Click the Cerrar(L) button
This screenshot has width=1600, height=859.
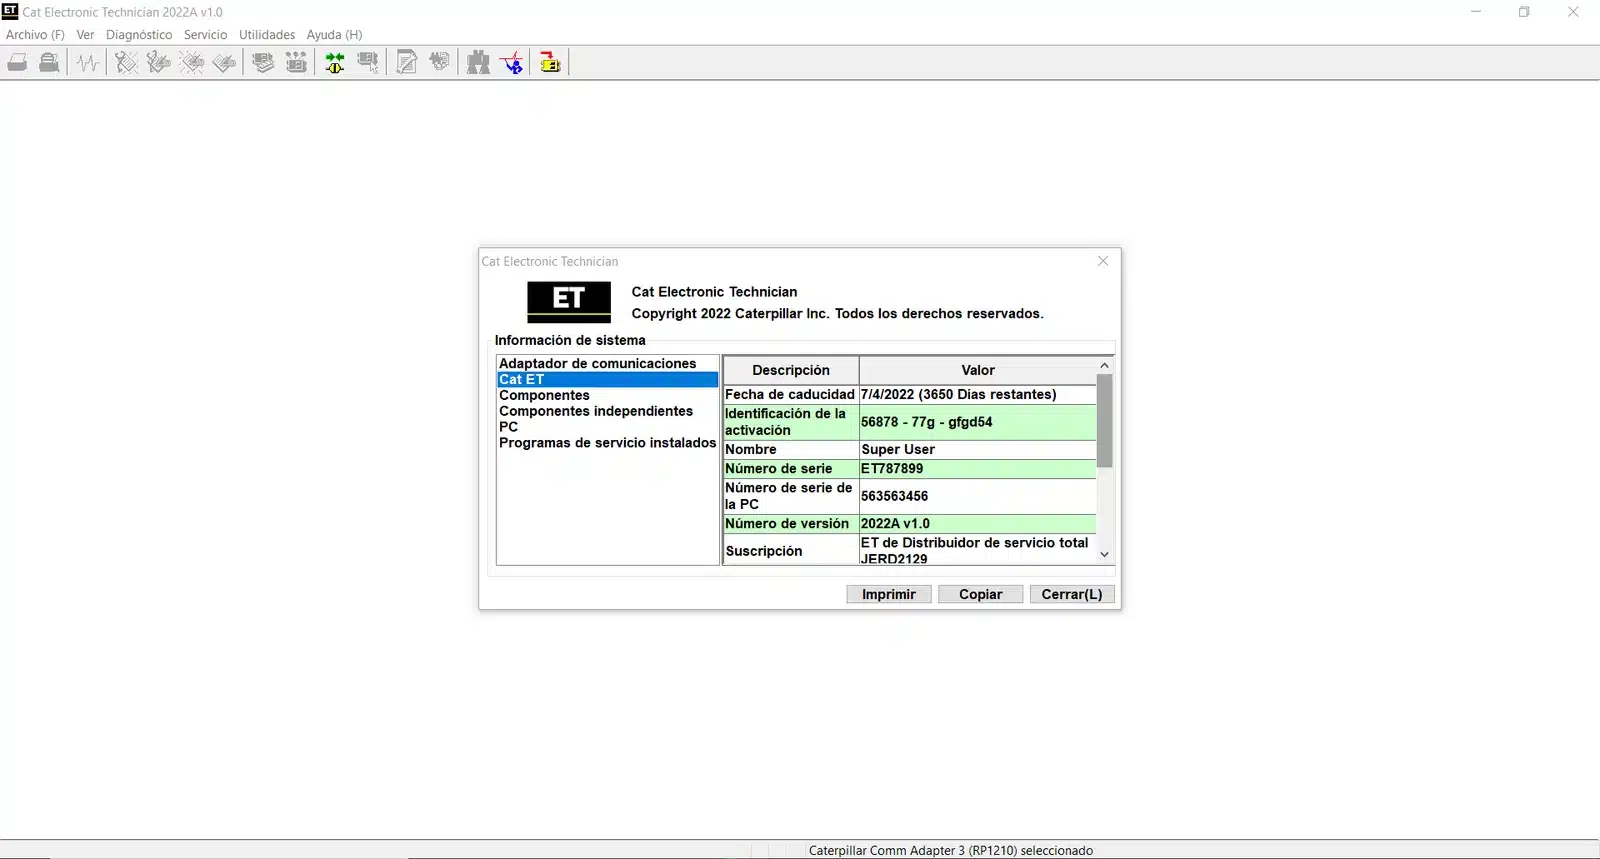pos(1071,594)
